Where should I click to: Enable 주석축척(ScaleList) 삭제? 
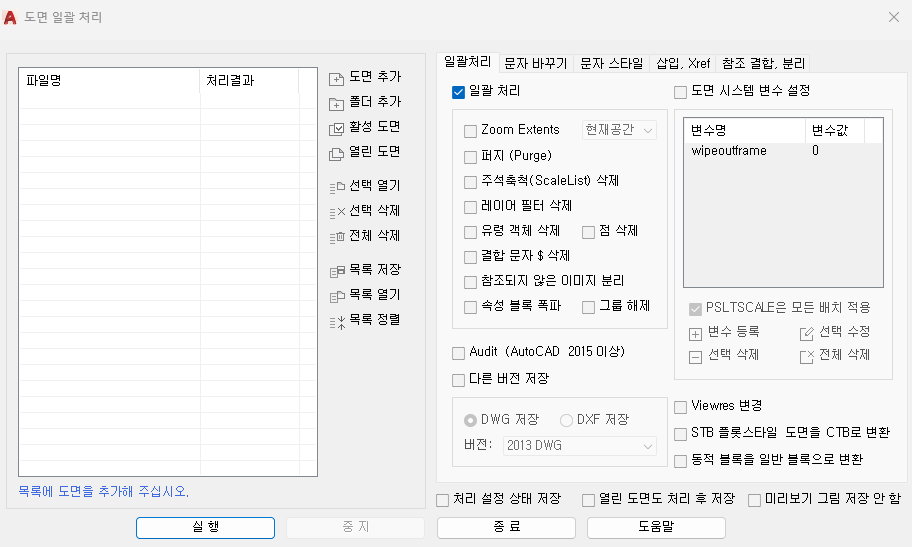[x=470, y=182]
